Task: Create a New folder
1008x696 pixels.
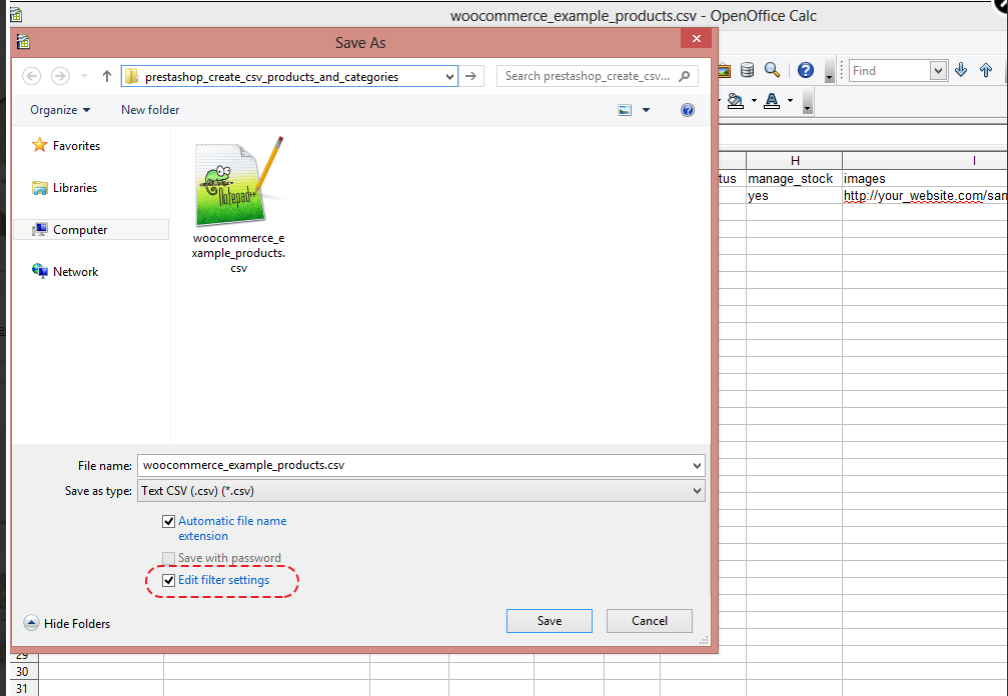Action: click(x=150, y=110)
